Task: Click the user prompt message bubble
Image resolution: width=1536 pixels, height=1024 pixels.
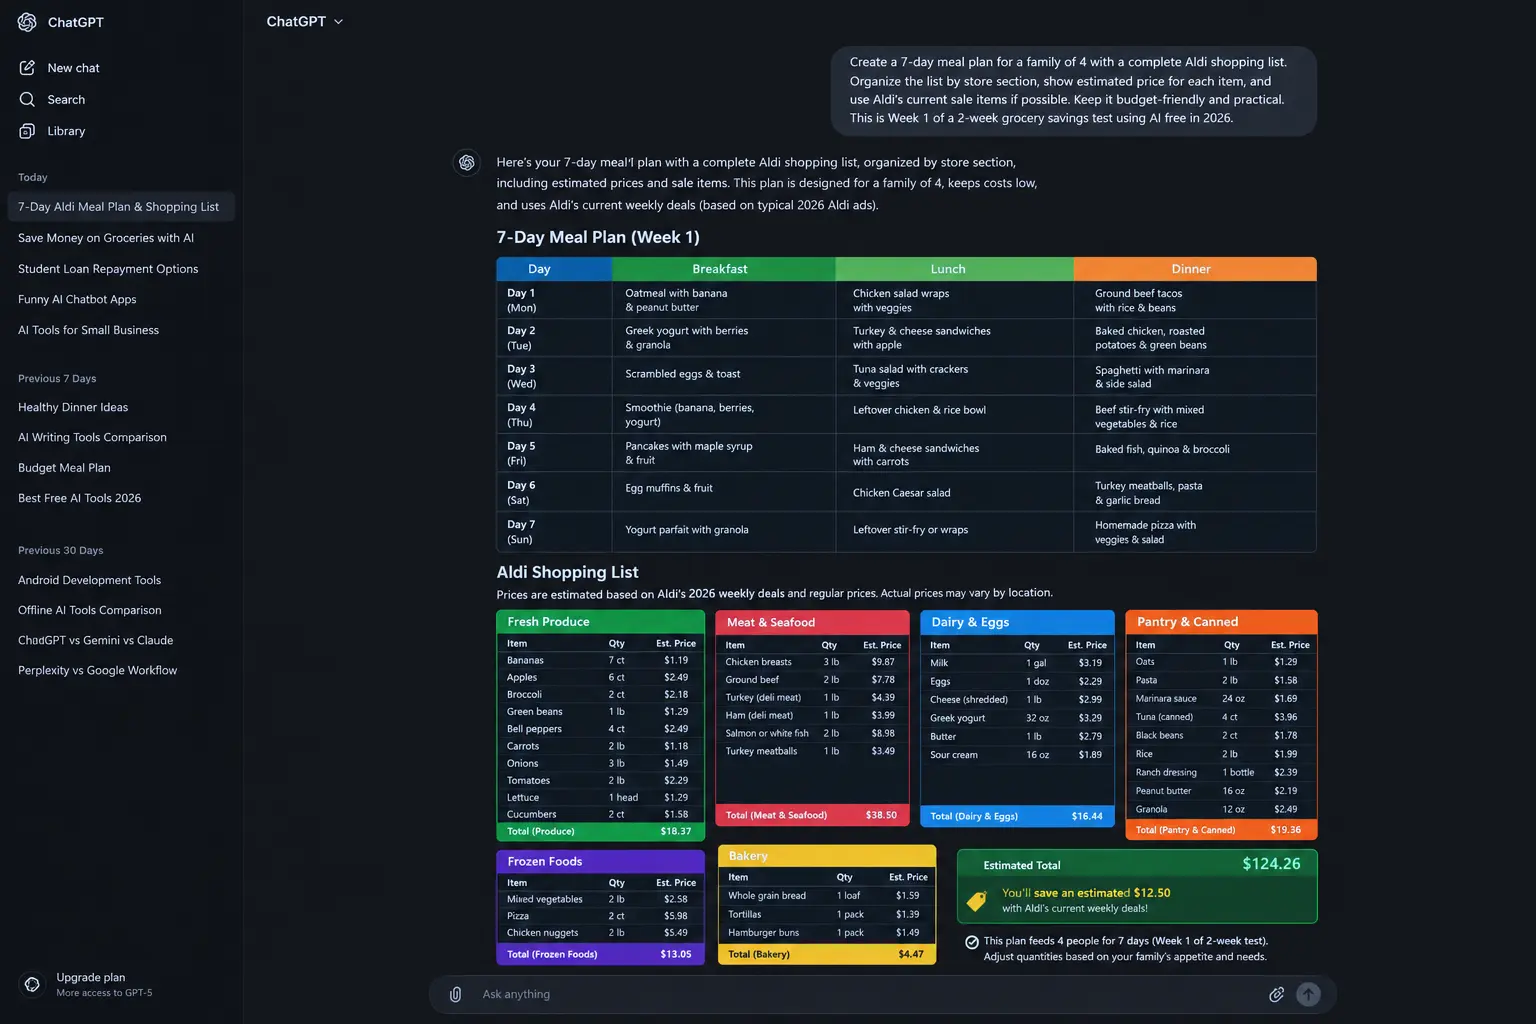Action: (x=1073, y=90)
